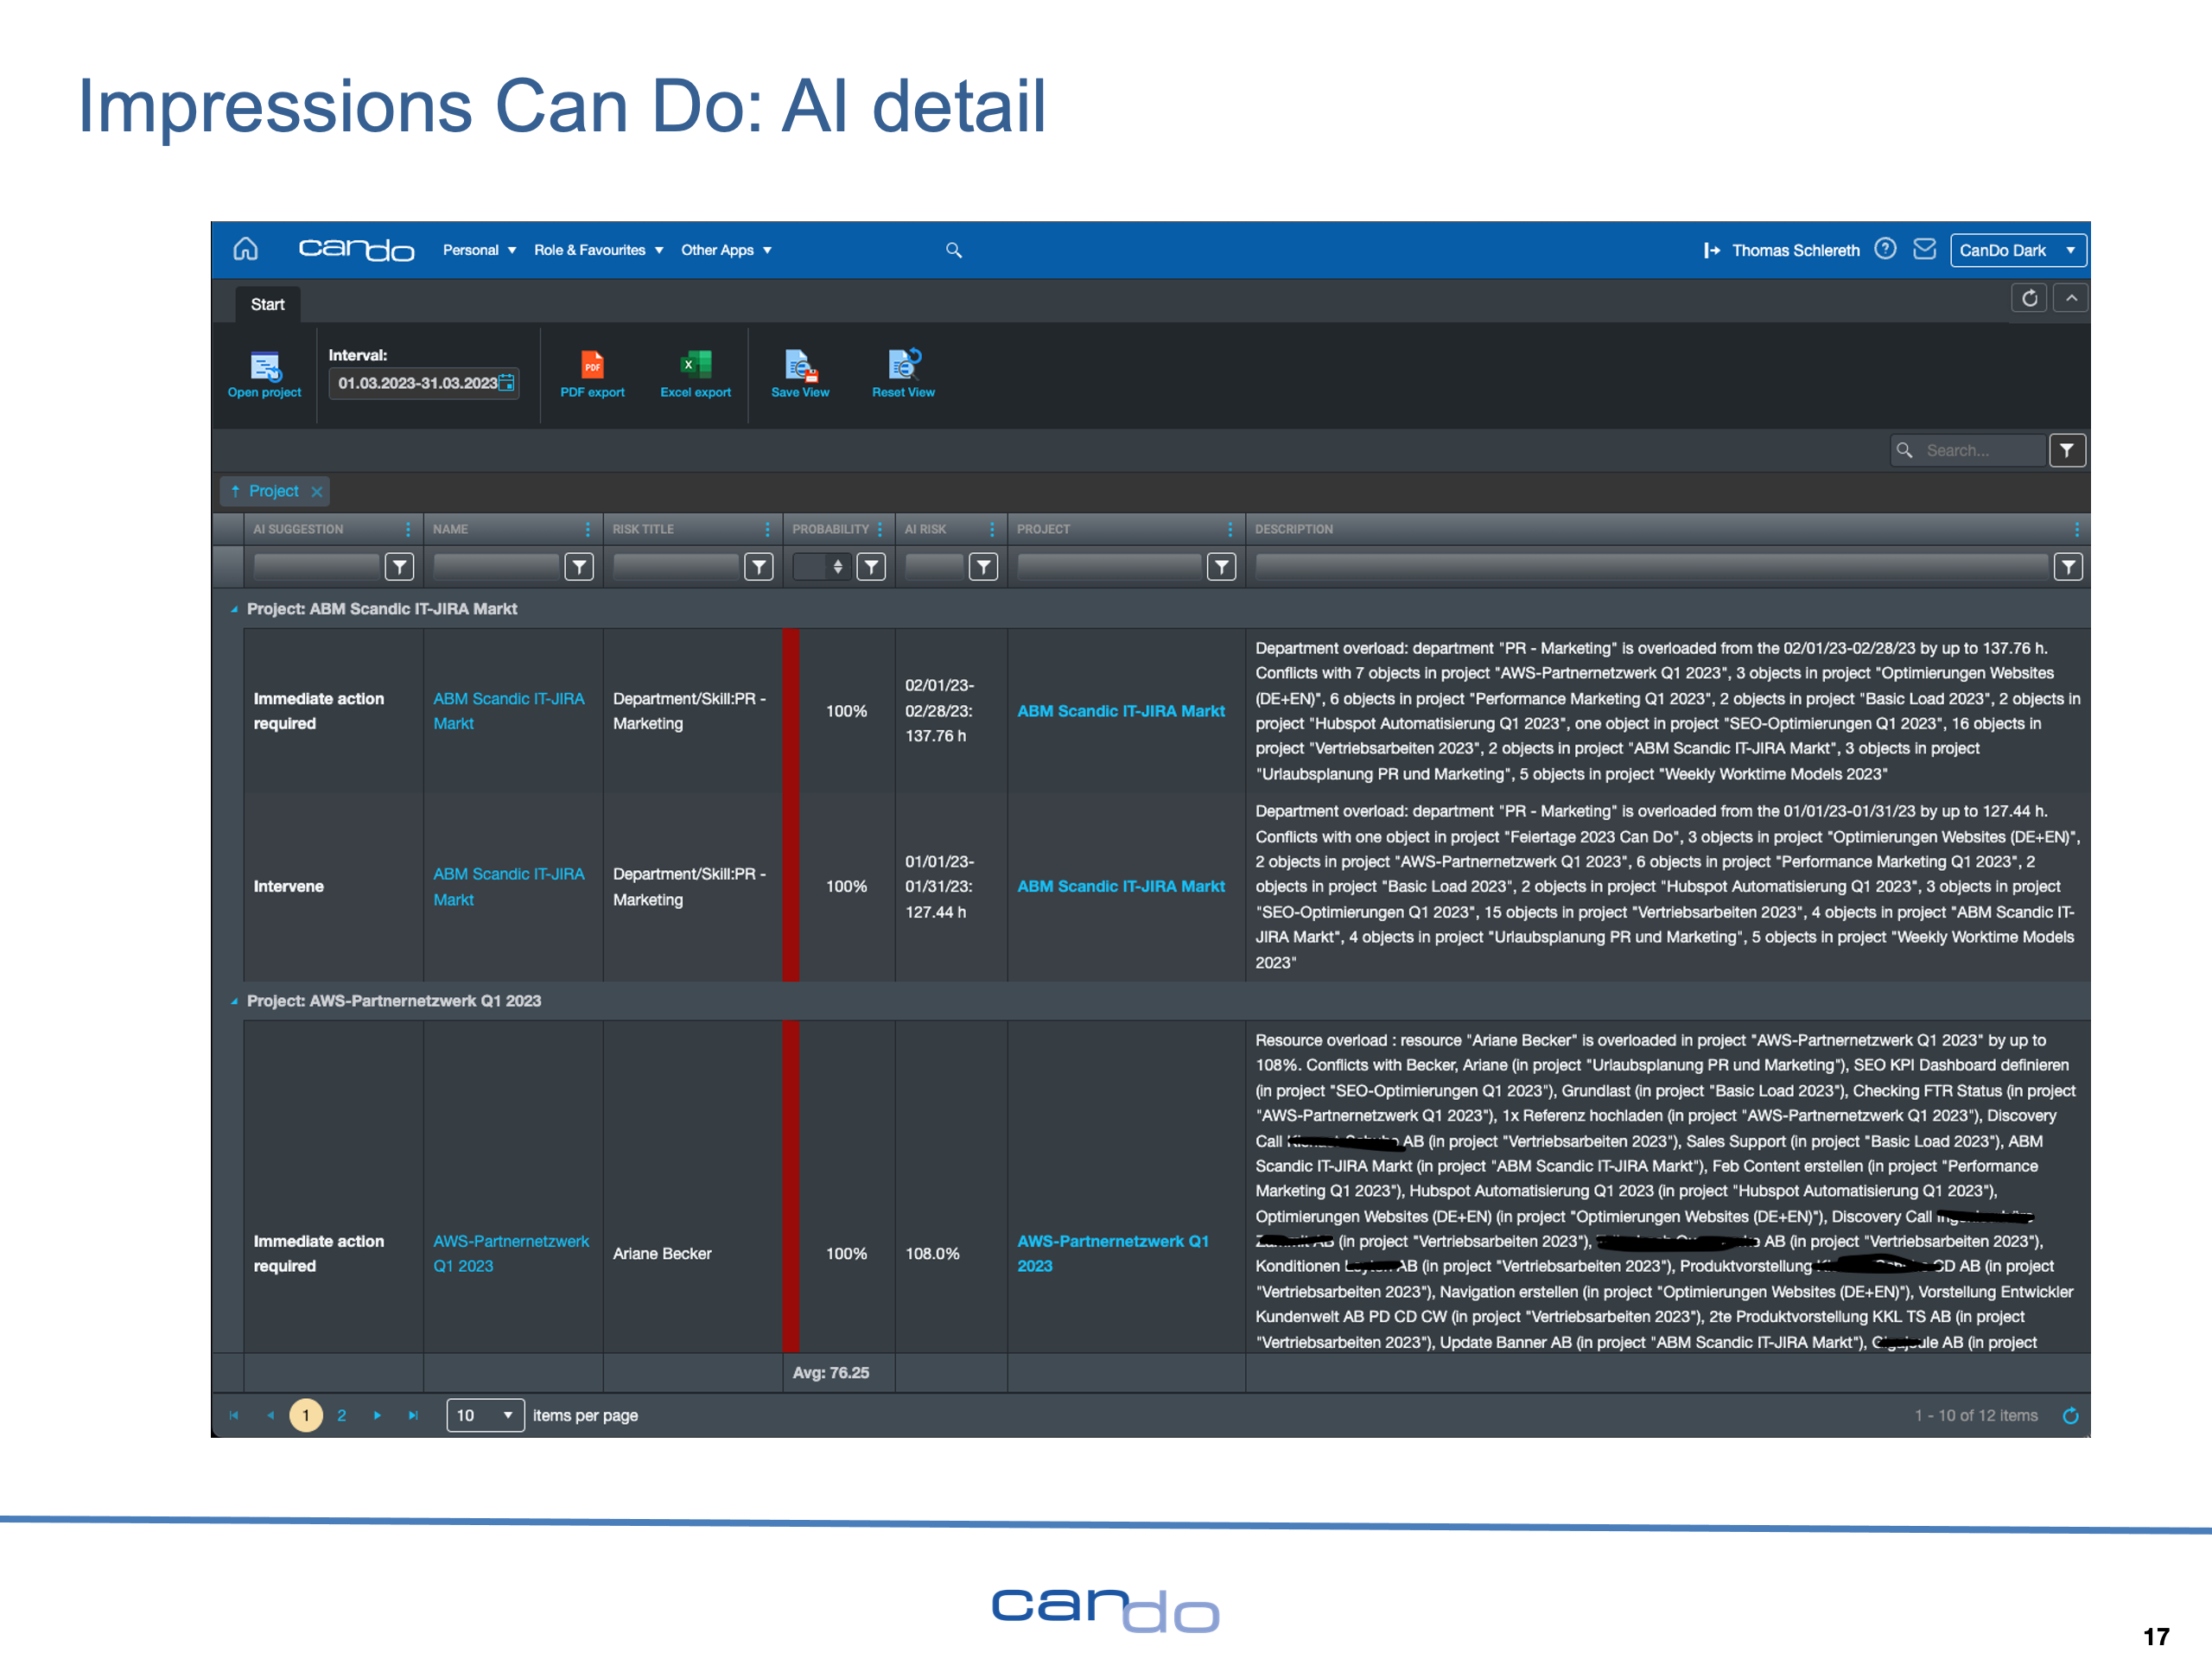Click the logout arrow icon
2212x1659 pixels.
point(1711,250)
